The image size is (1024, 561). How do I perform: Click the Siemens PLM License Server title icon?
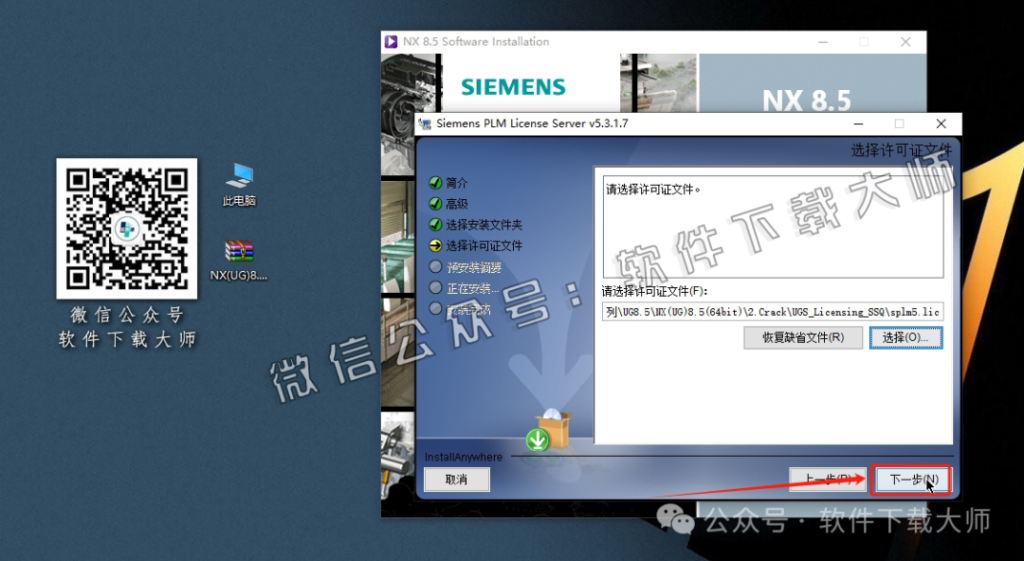click(425, 123)
